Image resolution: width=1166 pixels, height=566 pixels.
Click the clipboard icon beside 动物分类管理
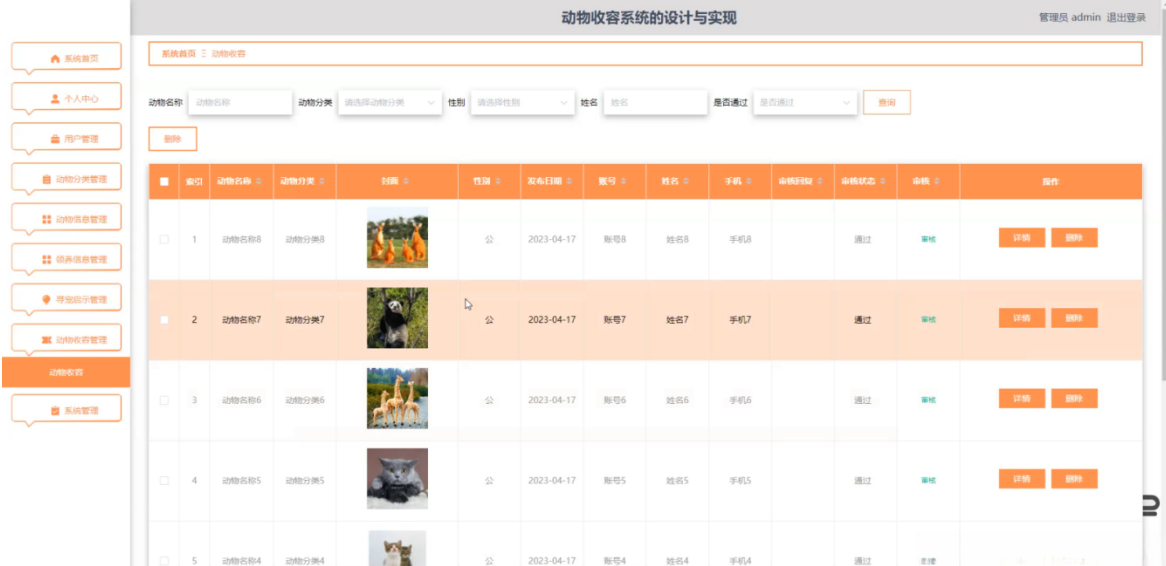47,179
